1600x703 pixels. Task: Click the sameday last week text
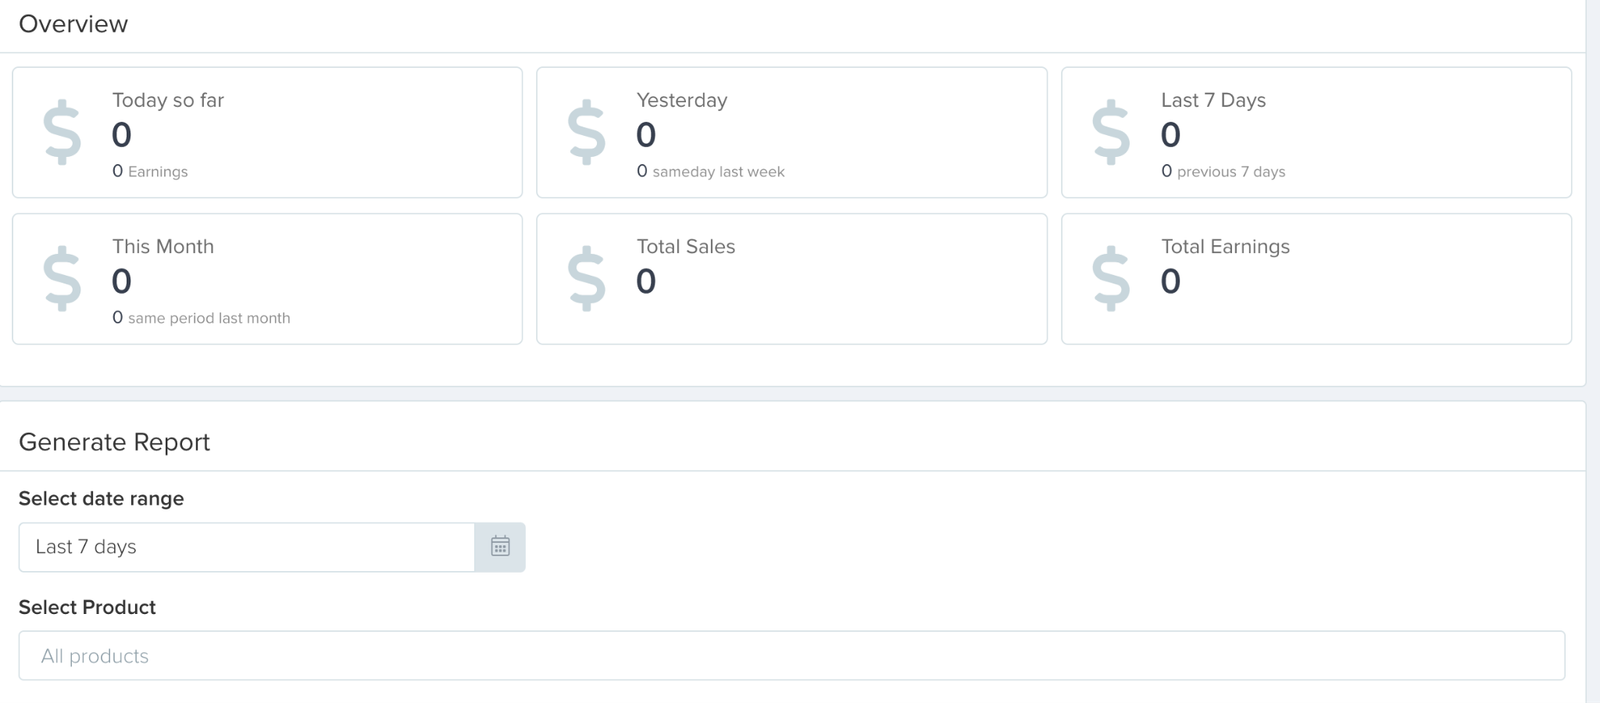click(718, 172)
